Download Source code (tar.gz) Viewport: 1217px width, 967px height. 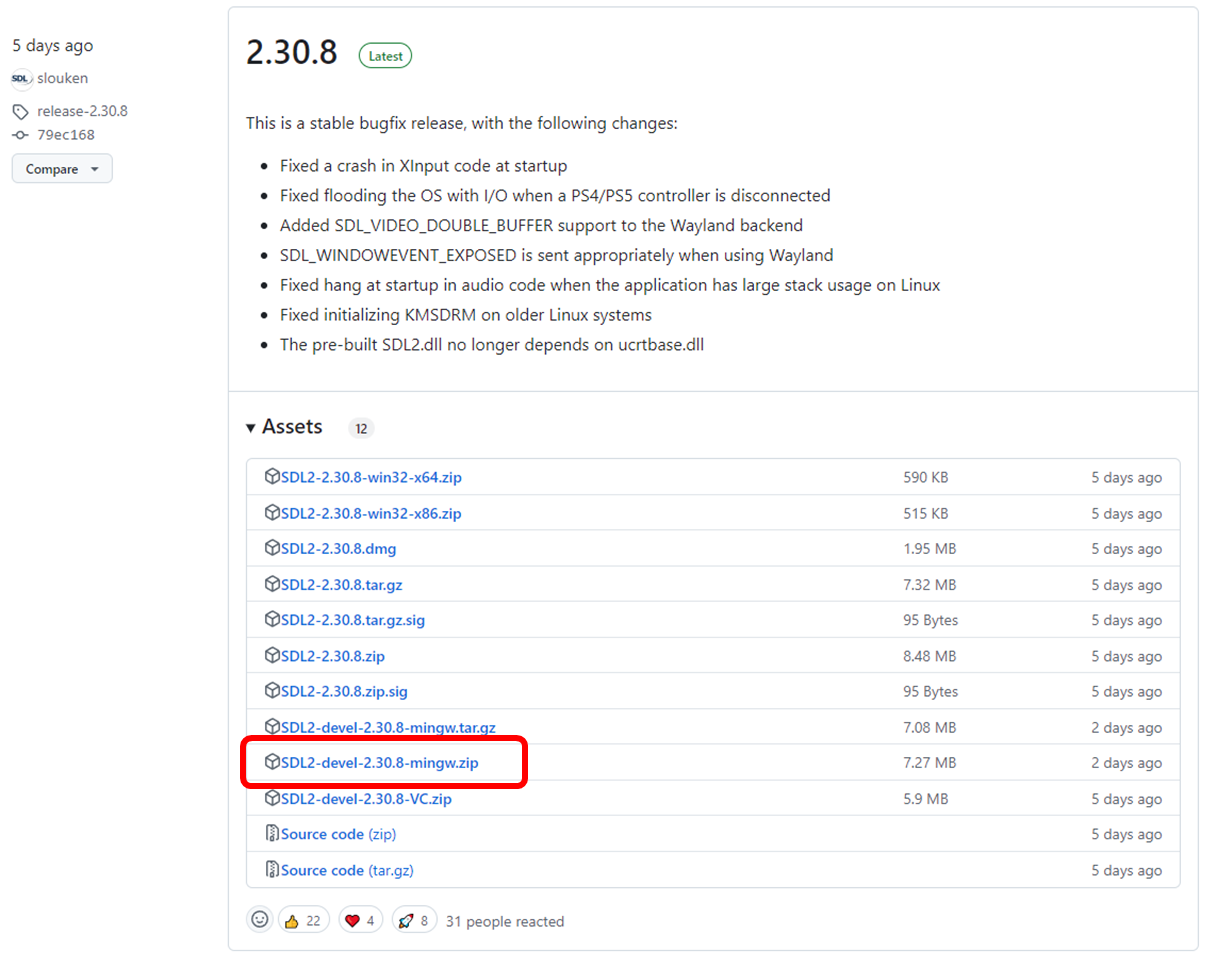click(x=347, y=871)
